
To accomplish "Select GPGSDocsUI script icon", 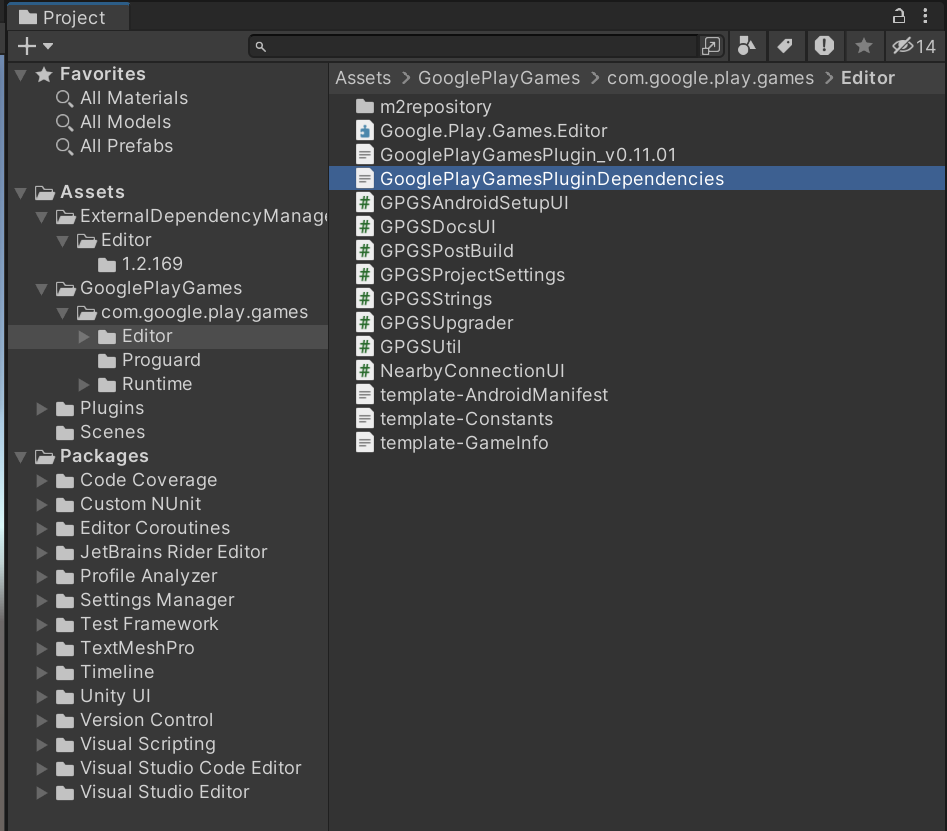I will click(x=365, y=226).
